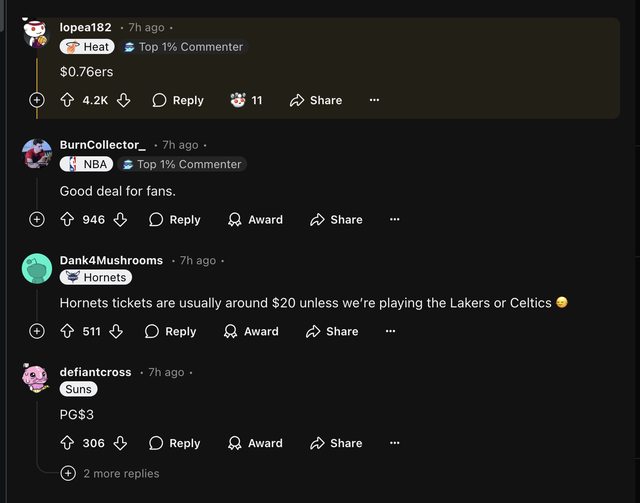Viewport: 640px width, 503px height.
Task: Open lopea182's user profile link
Action: click(x=85, y=27)
